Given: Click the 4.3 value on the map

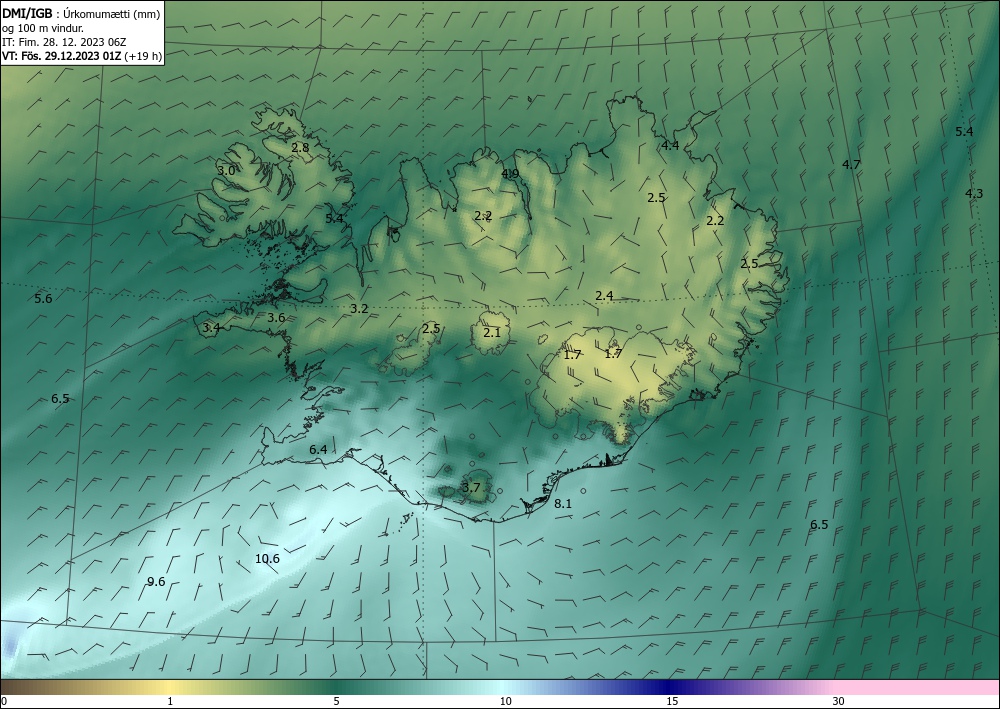Looking at the screenshot, I should pyautogui.click(x=974, y=193).
